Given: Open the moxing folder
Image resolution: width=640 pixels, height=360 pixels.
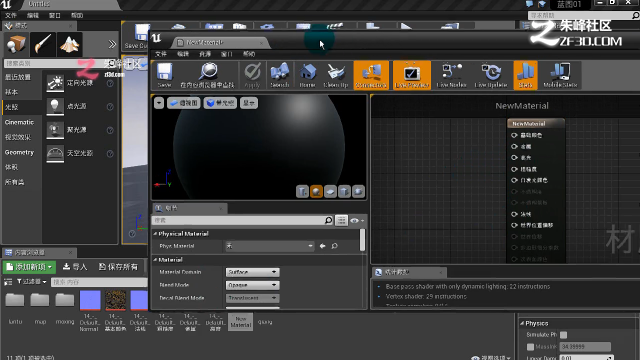Looking at the screenshot, I should tap(65, 300).
